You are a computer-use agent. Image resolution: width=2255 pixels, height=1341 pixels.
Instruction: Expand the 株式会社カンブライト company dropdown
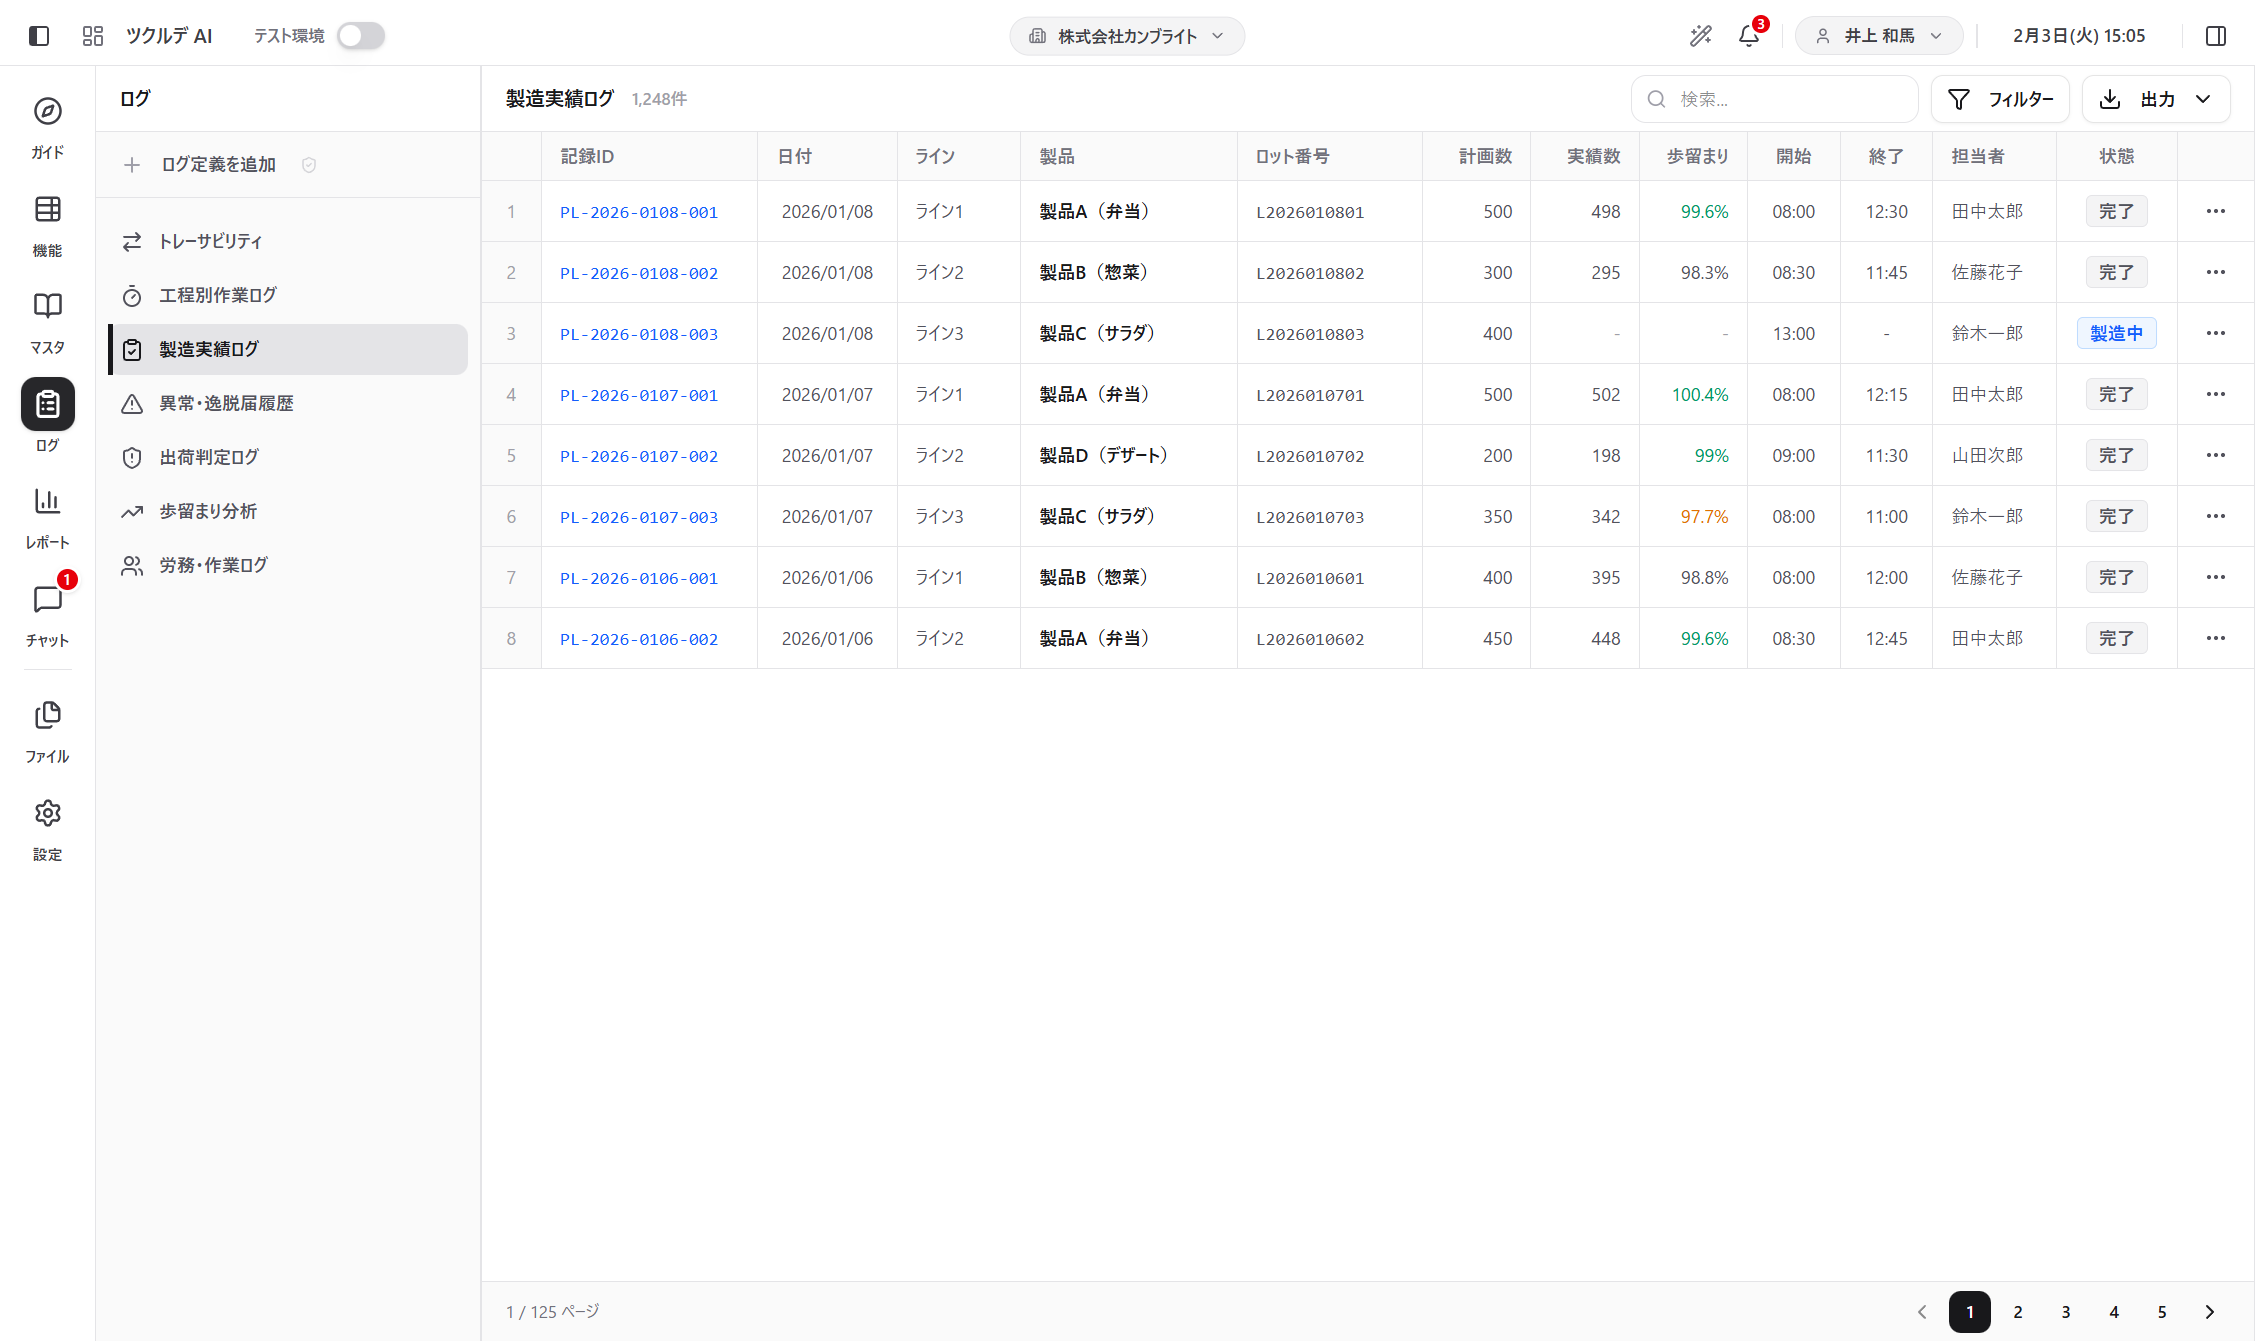pyautogui.click(x=1127, y=36)
